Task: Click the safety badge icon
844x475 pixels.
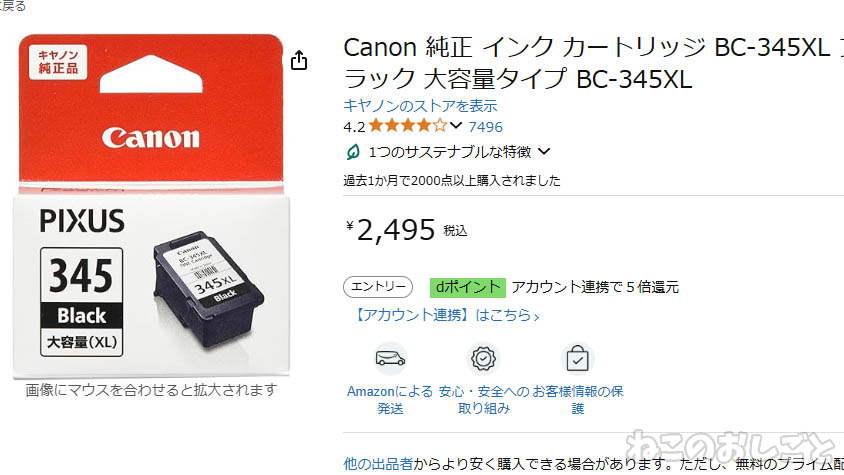Action: coord(483,359)
